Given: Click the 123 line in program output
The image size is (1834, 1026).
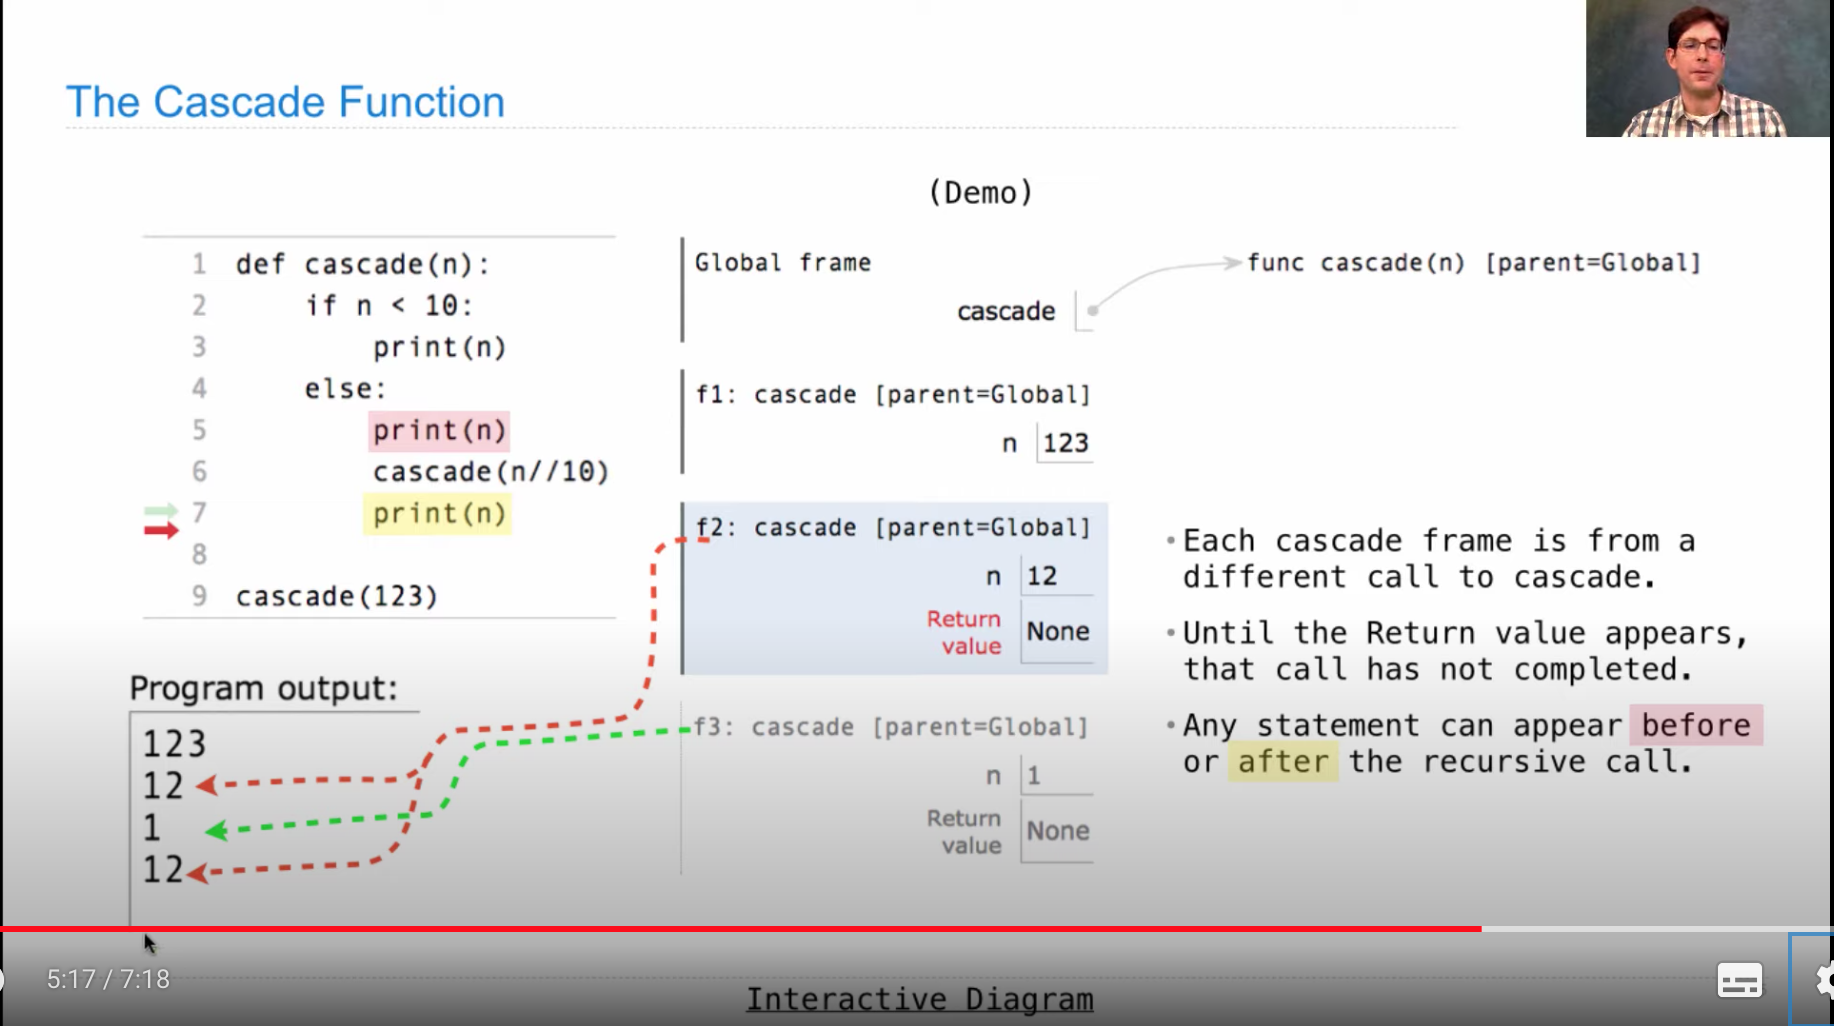Looking at the screenshot, I should [174, 744].
